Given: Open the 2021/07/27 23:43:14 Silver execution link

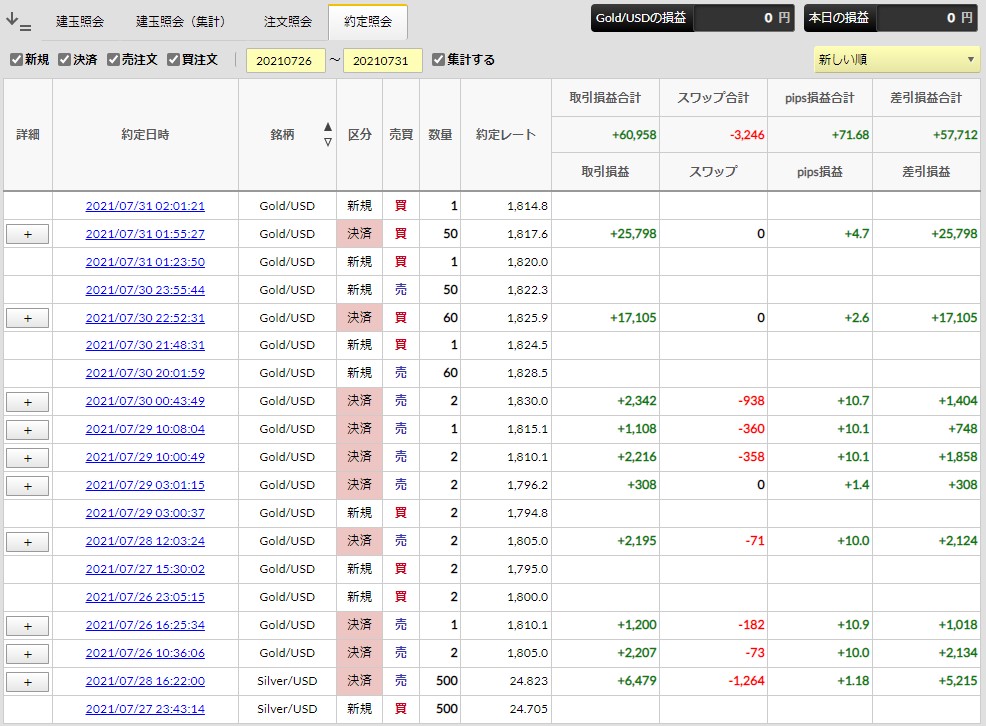Looking at the screenshot, I should (145, 709).
